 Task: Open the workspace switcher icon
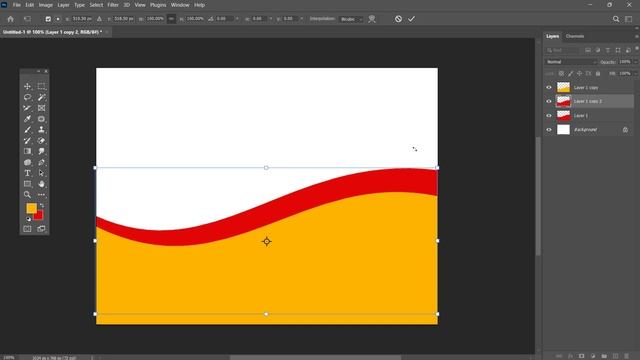(629, 19)
